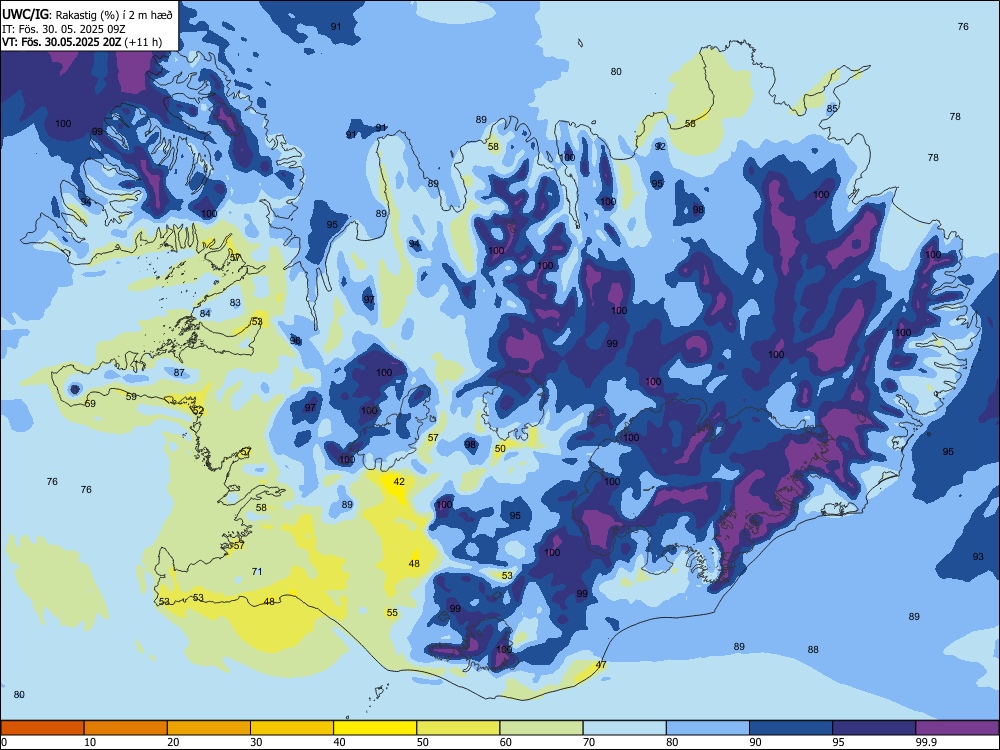This screenshot has height=750, width=1000.
Task: Click the 99.9 tick label on the color scale
Action: pyautogui.click(x=925, y=742)
